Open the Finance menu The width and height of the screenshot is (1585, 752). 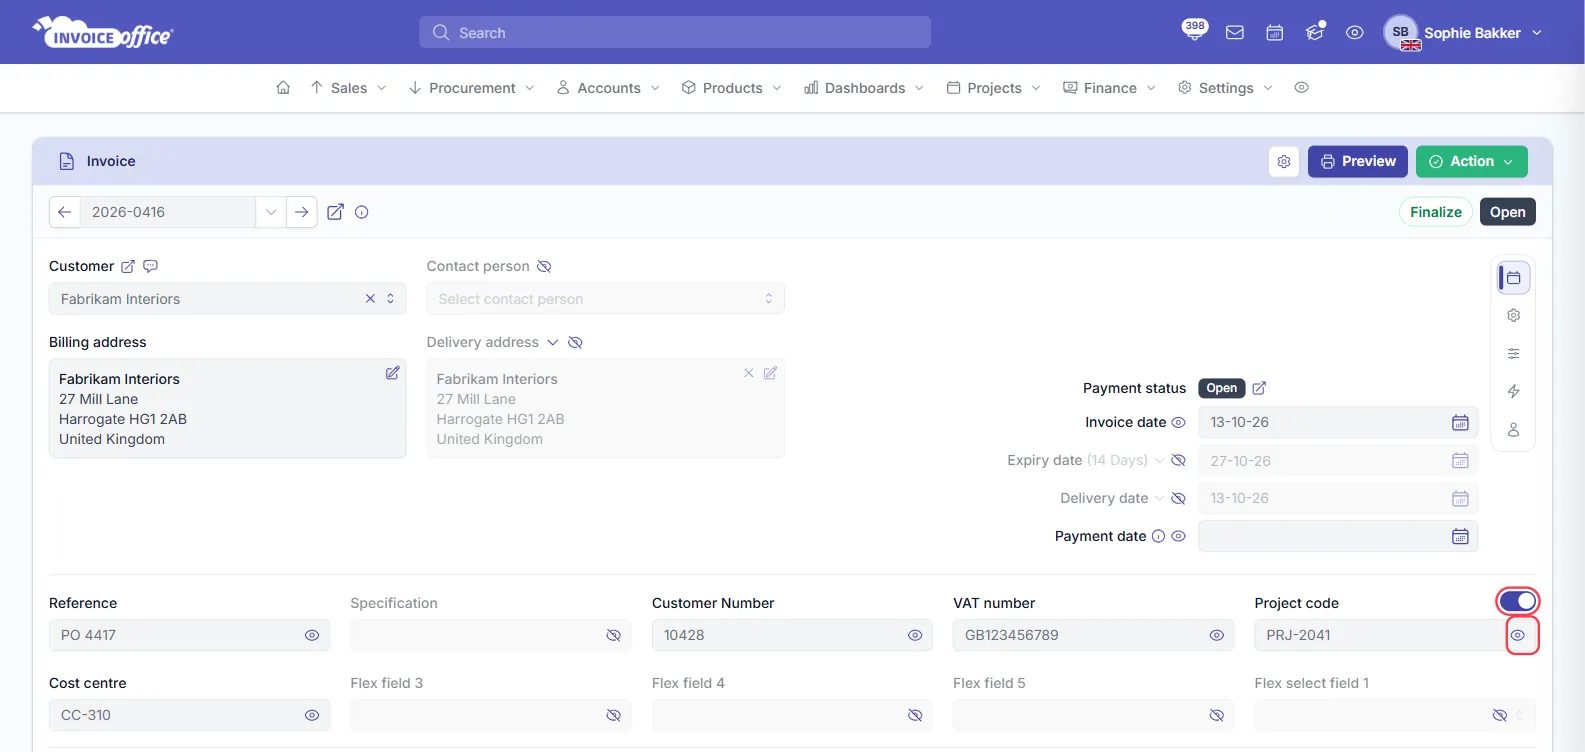[1110, 88]
